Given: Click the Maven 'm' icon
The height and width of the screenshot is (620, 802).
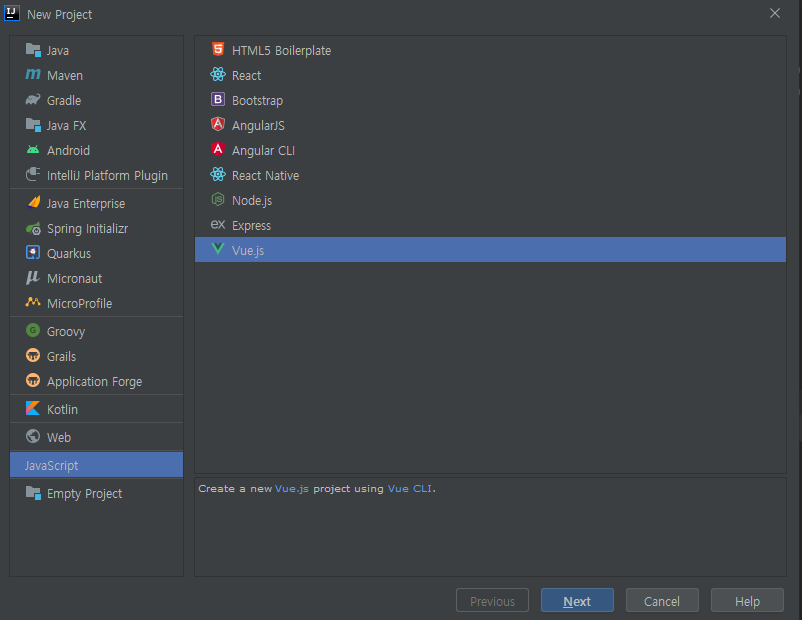Looking at the screenshot, I should point(33,75).
